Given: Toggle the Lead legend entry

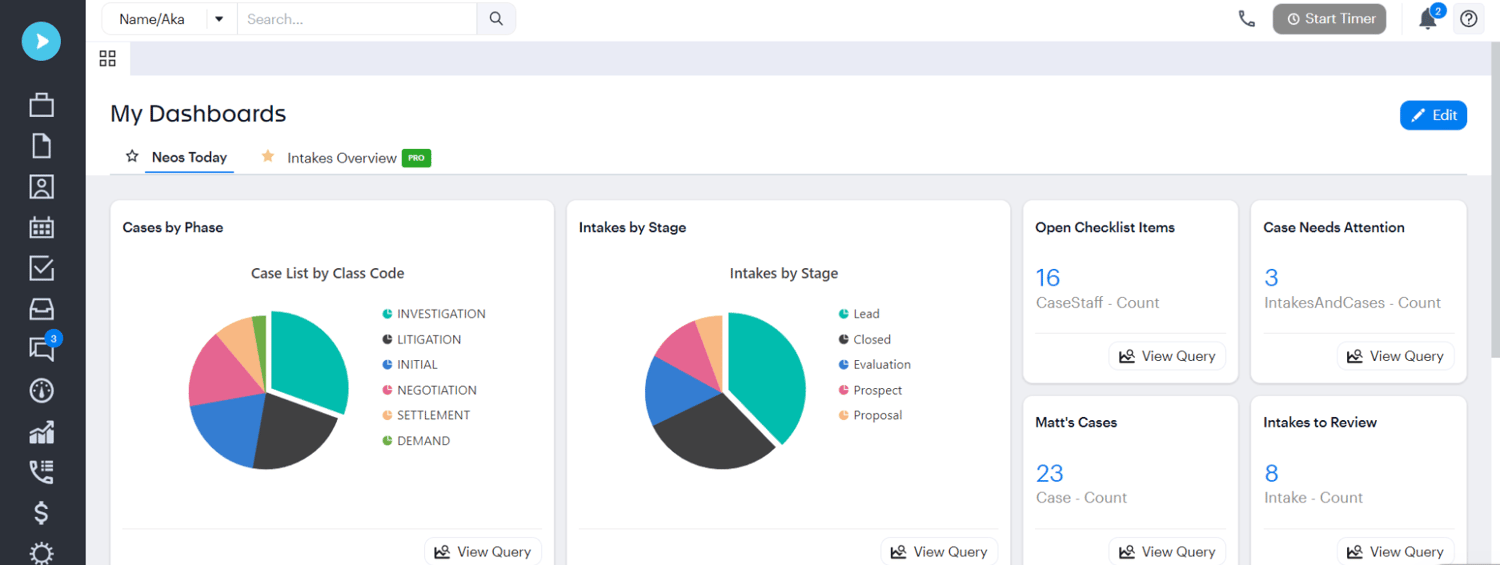Looking at the screenshot, I should (859, 314).
